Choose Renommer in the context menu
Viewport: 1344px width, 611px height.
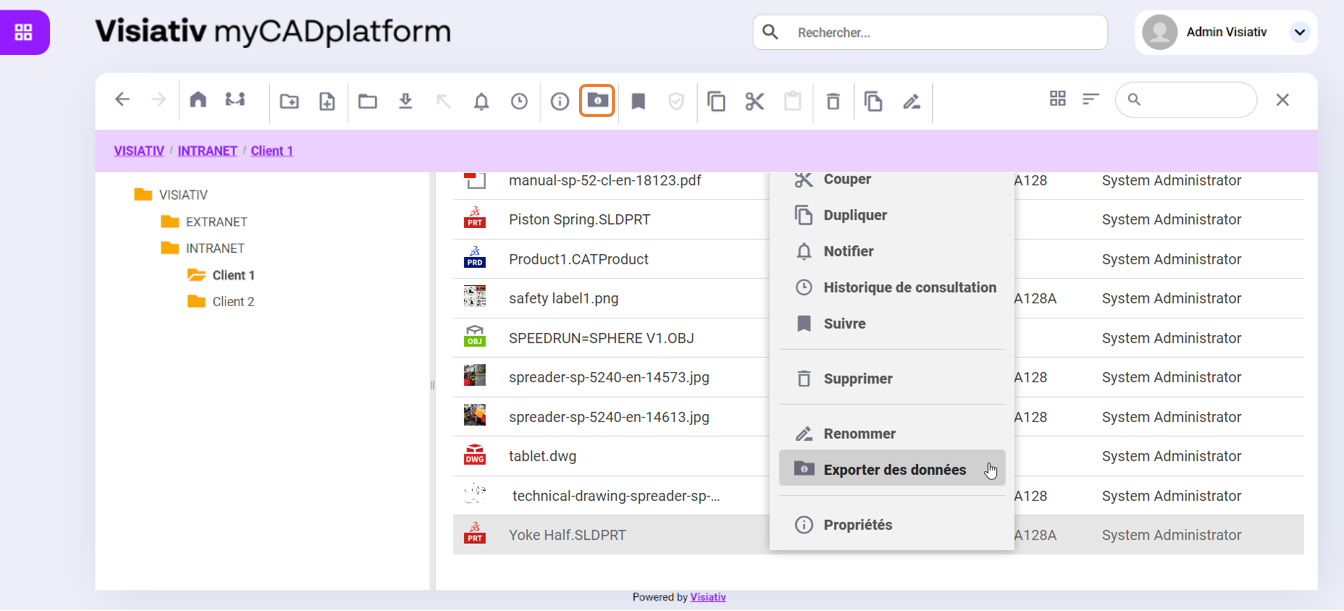coord(859,434)
